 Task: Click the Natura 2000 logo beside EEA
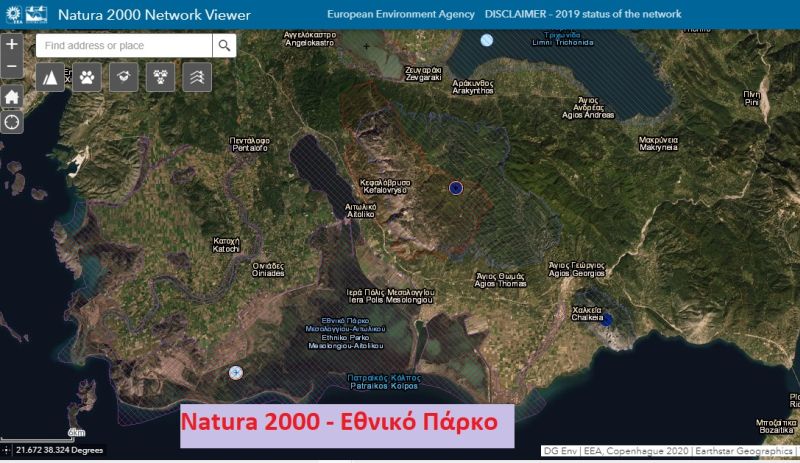click(37, 14)
